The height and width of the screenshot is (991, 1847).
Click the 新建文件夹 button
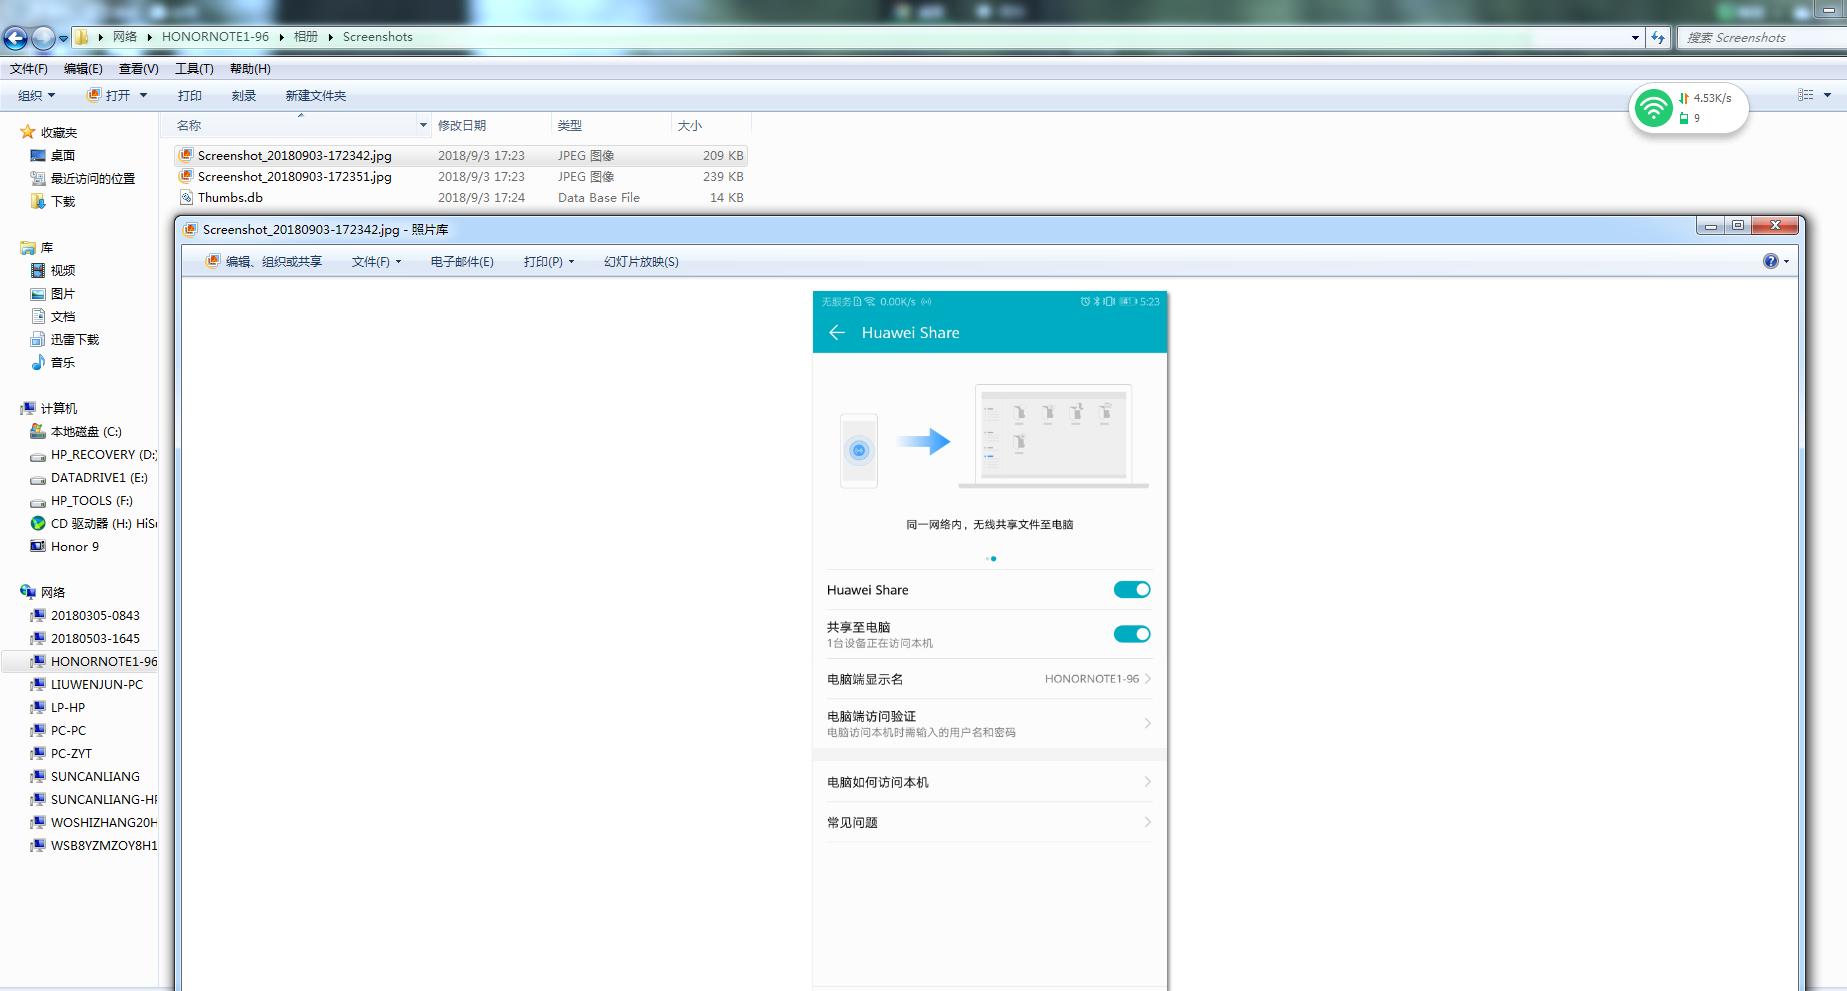(315, 96)
